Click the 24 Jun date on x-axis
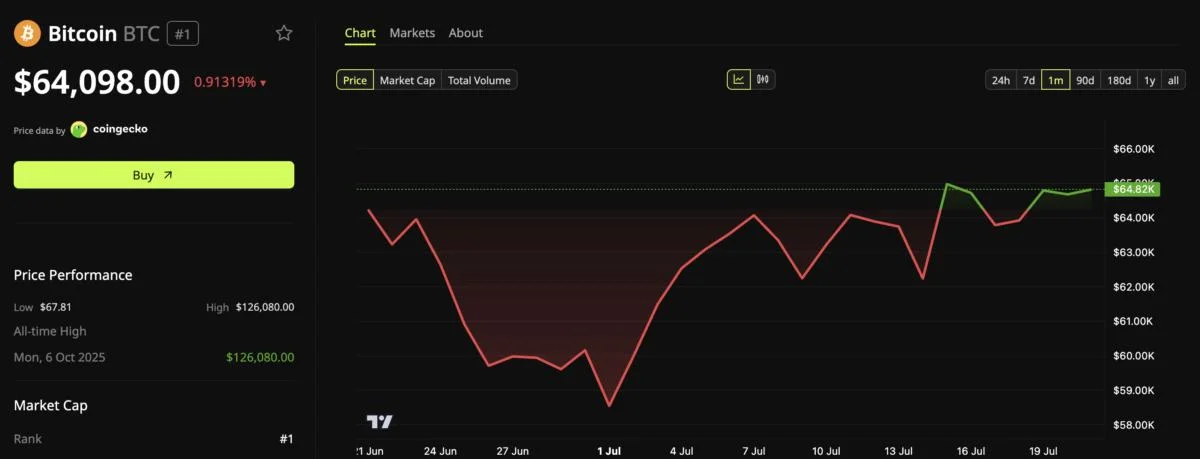 [x=440, y=451]
